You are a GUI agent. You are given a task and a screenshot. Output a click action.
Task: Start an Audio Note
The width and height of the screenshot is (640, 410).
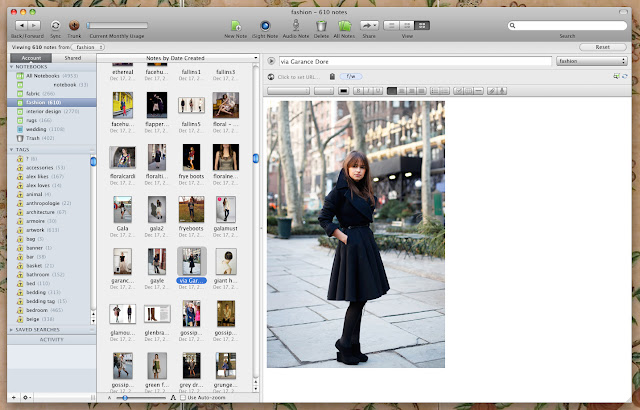tap(295, 23)
